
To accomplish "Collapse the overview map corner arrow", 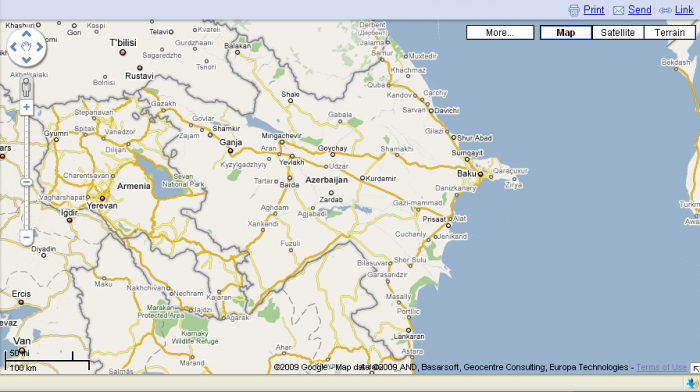I will click(x=695, y=368).
